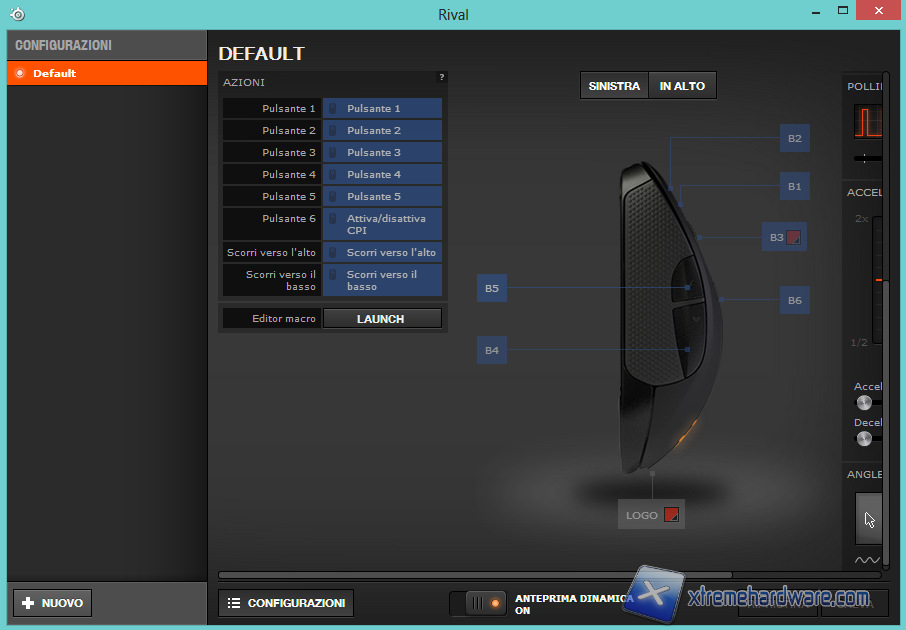Switch to the IN ALTO view tab

tap(682, 86)
